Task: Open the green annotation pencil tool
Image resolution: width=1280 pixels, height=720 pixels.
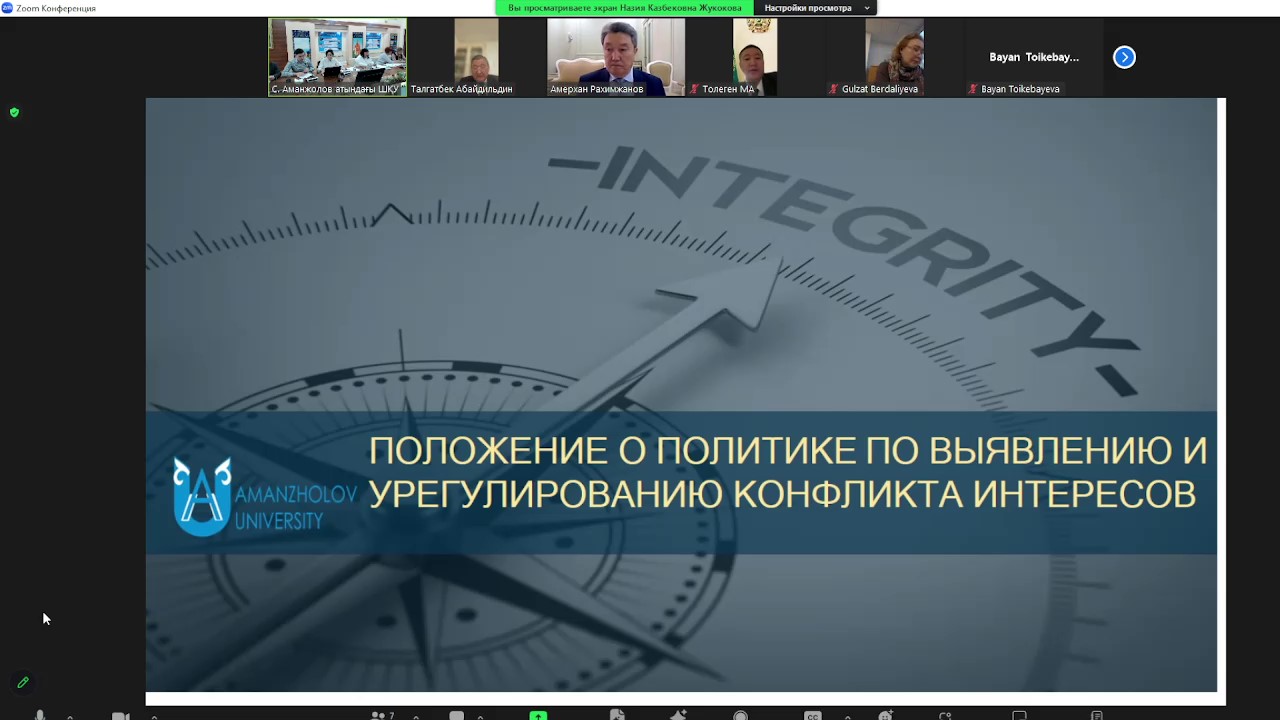Action: tap(23, 683)
